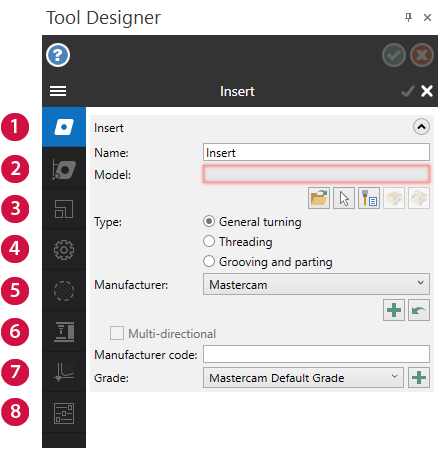Toggle the Multi-directional checkbox

[117, 333]
